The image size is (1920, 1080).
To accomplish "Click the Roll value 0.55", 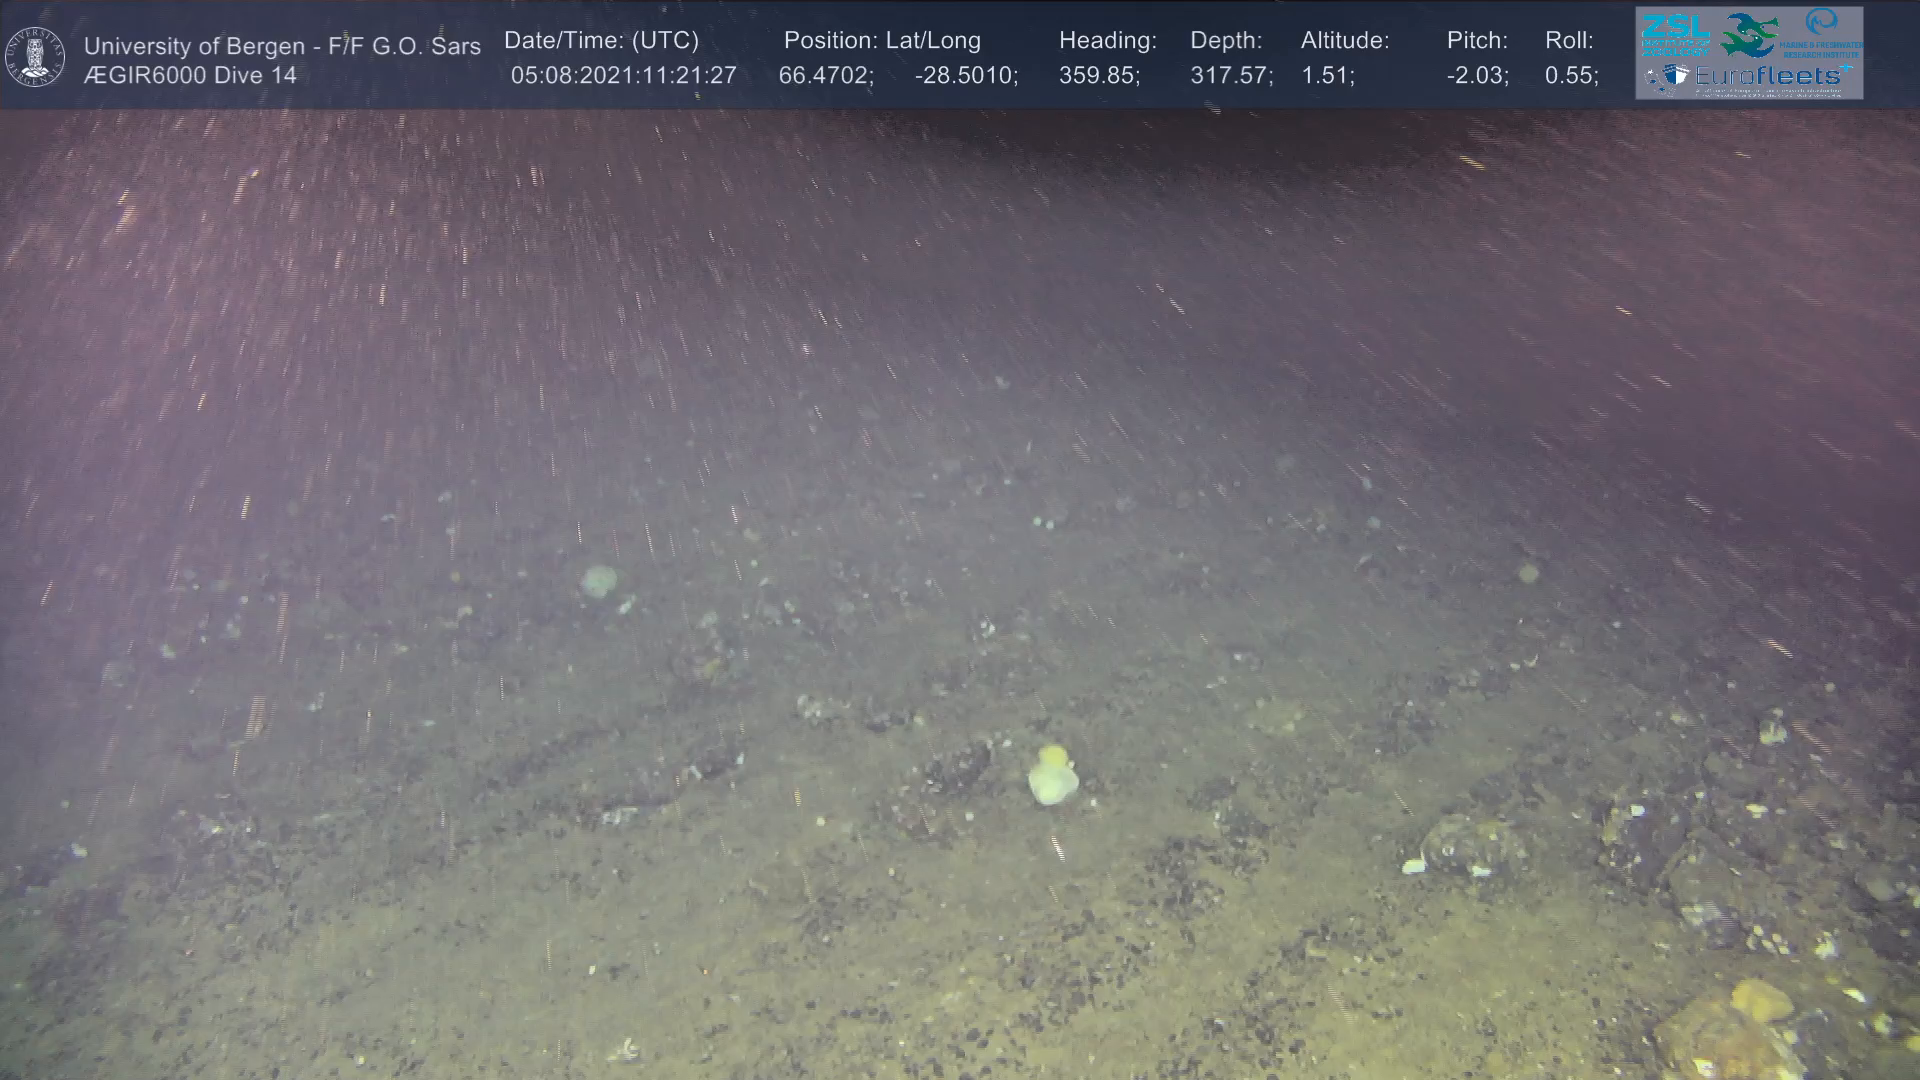I will coord(1570,76).
